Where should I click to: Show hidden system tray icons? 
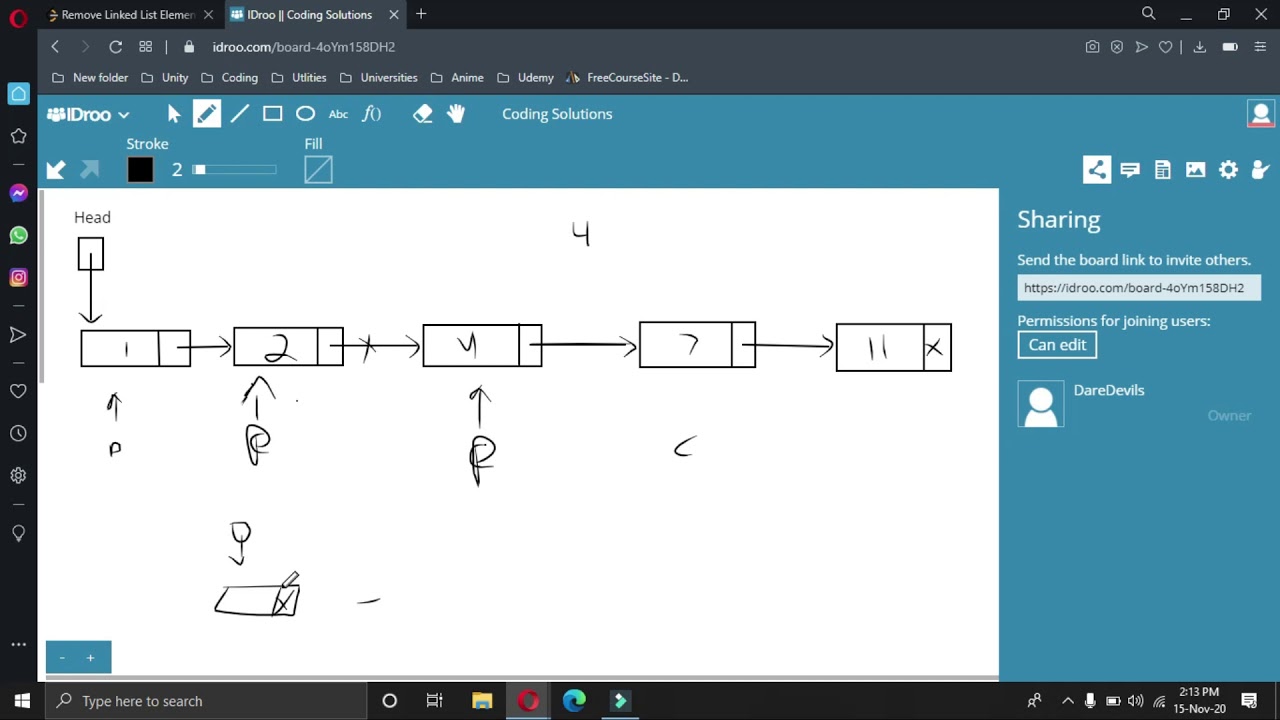click(x=1067, y=701)
